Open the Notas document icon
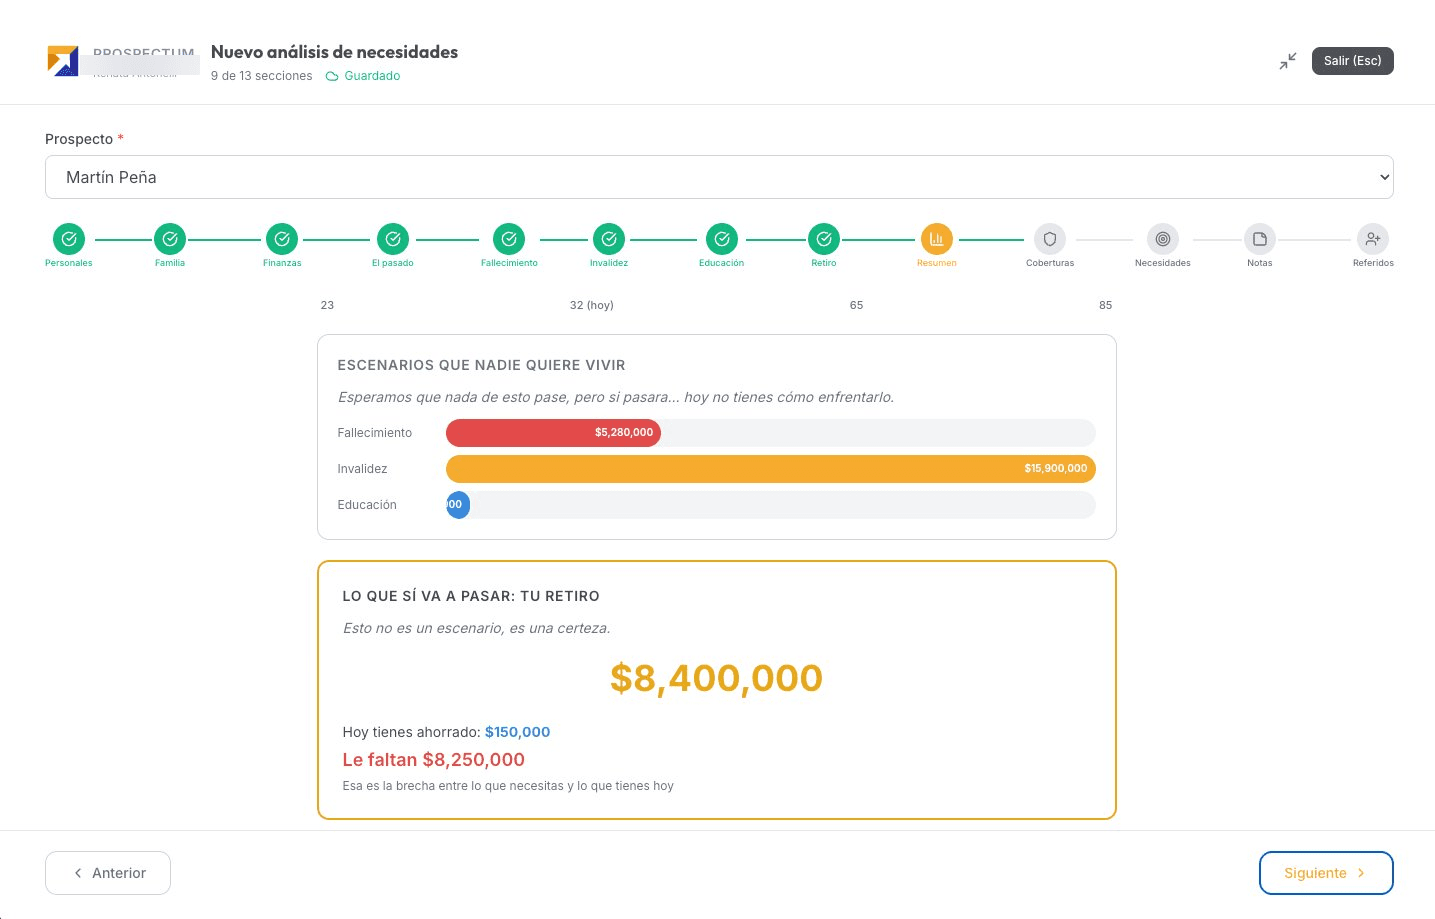1435x919 pixels. (x=1260, y=239)
